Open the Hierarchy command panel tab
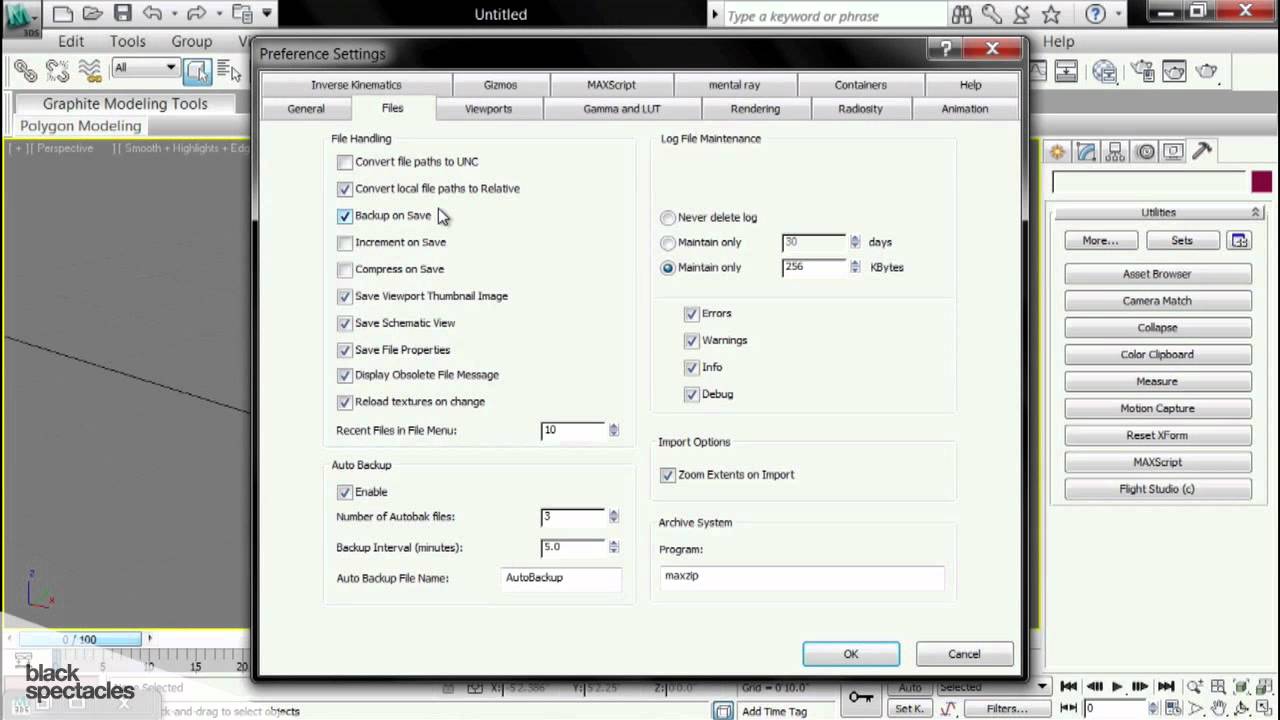The height and width of the screenshot is (720, 1280). tap(1116, 152)
